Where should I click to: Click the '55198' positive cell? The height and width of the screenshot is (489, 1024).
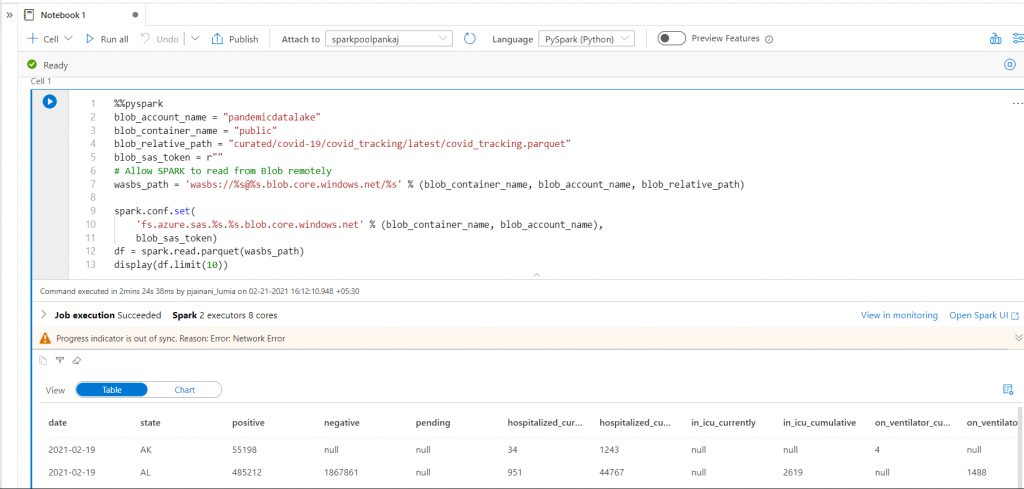pos(244,450)
